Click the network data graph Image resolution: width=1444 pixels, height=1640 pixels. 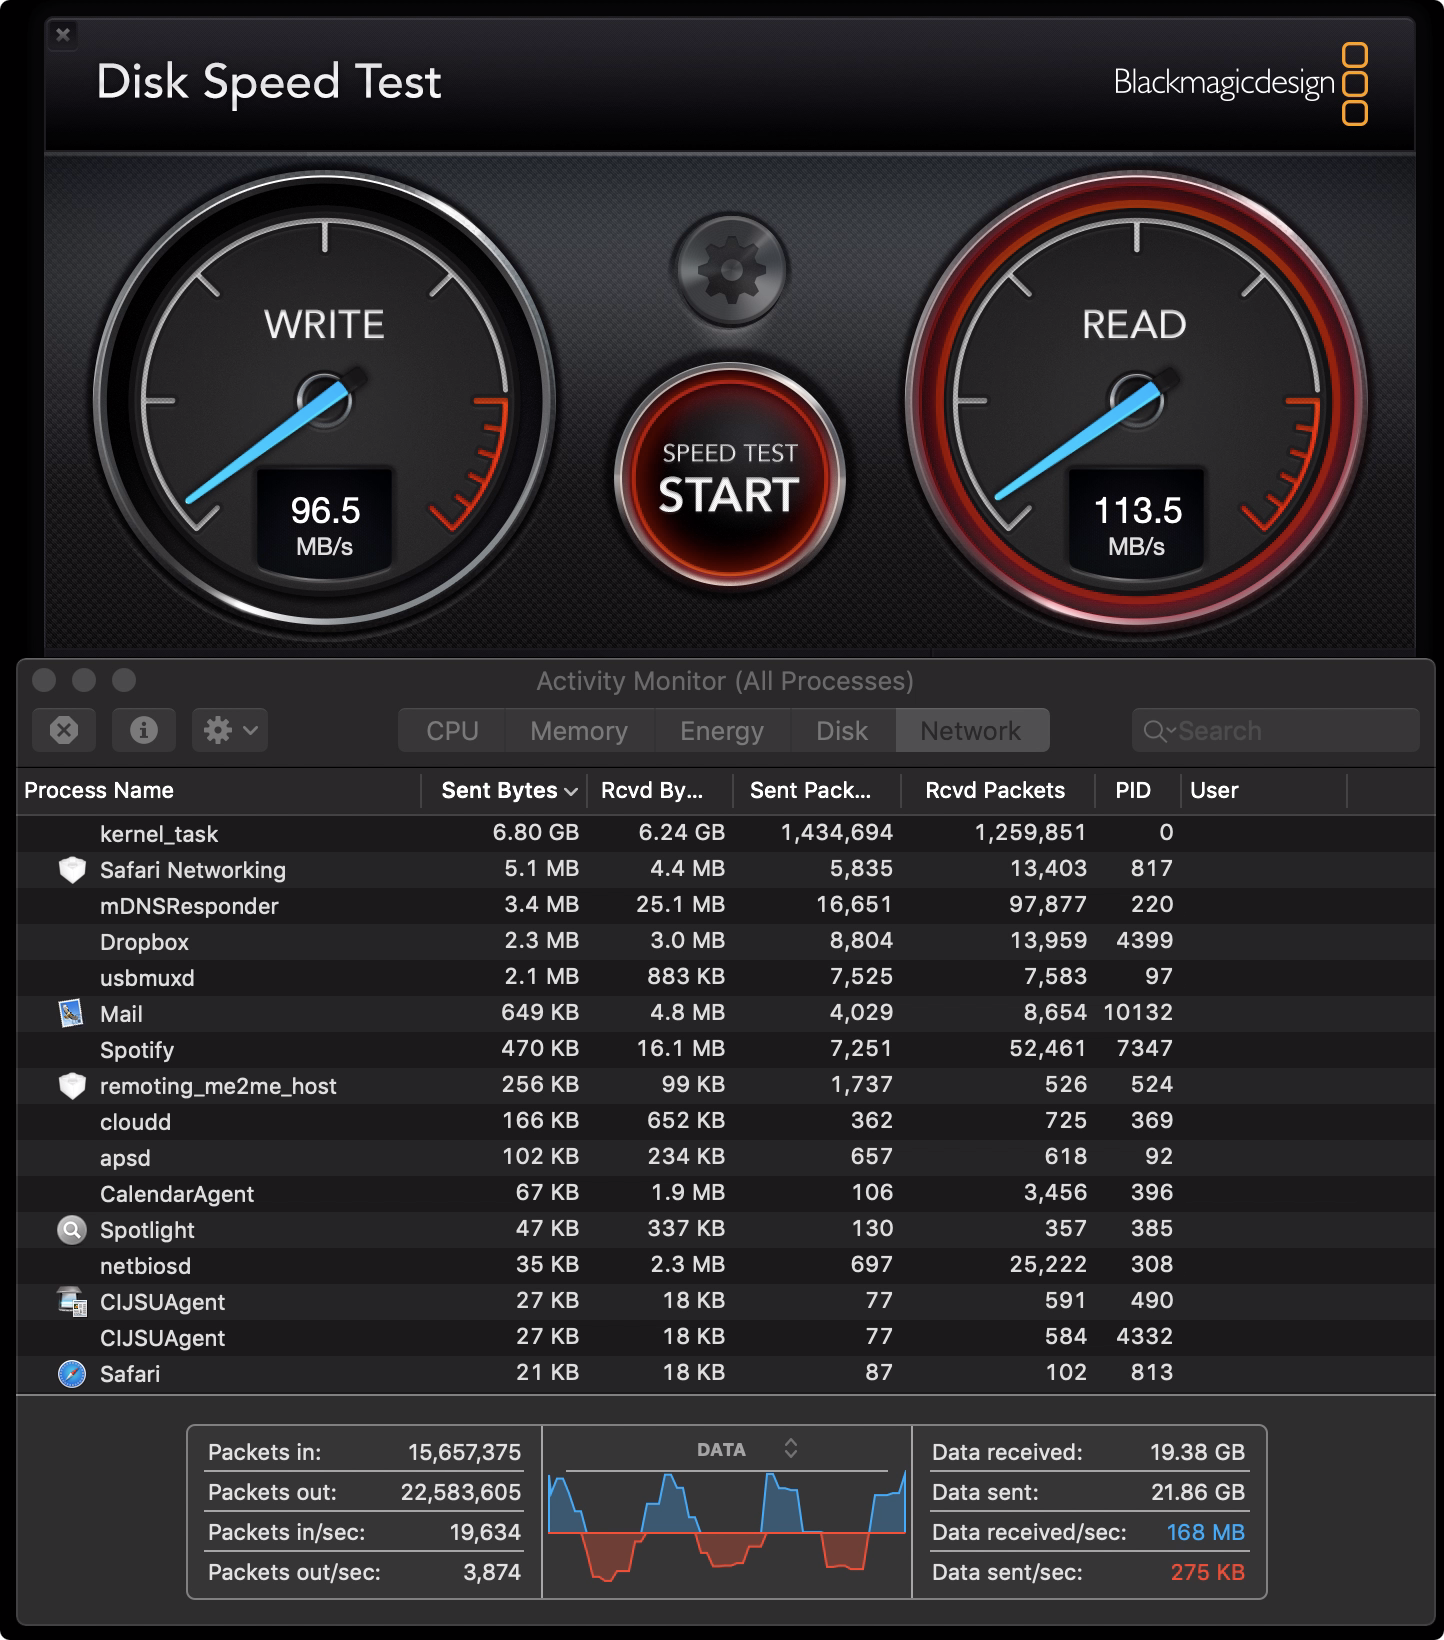click(727, 1526)
